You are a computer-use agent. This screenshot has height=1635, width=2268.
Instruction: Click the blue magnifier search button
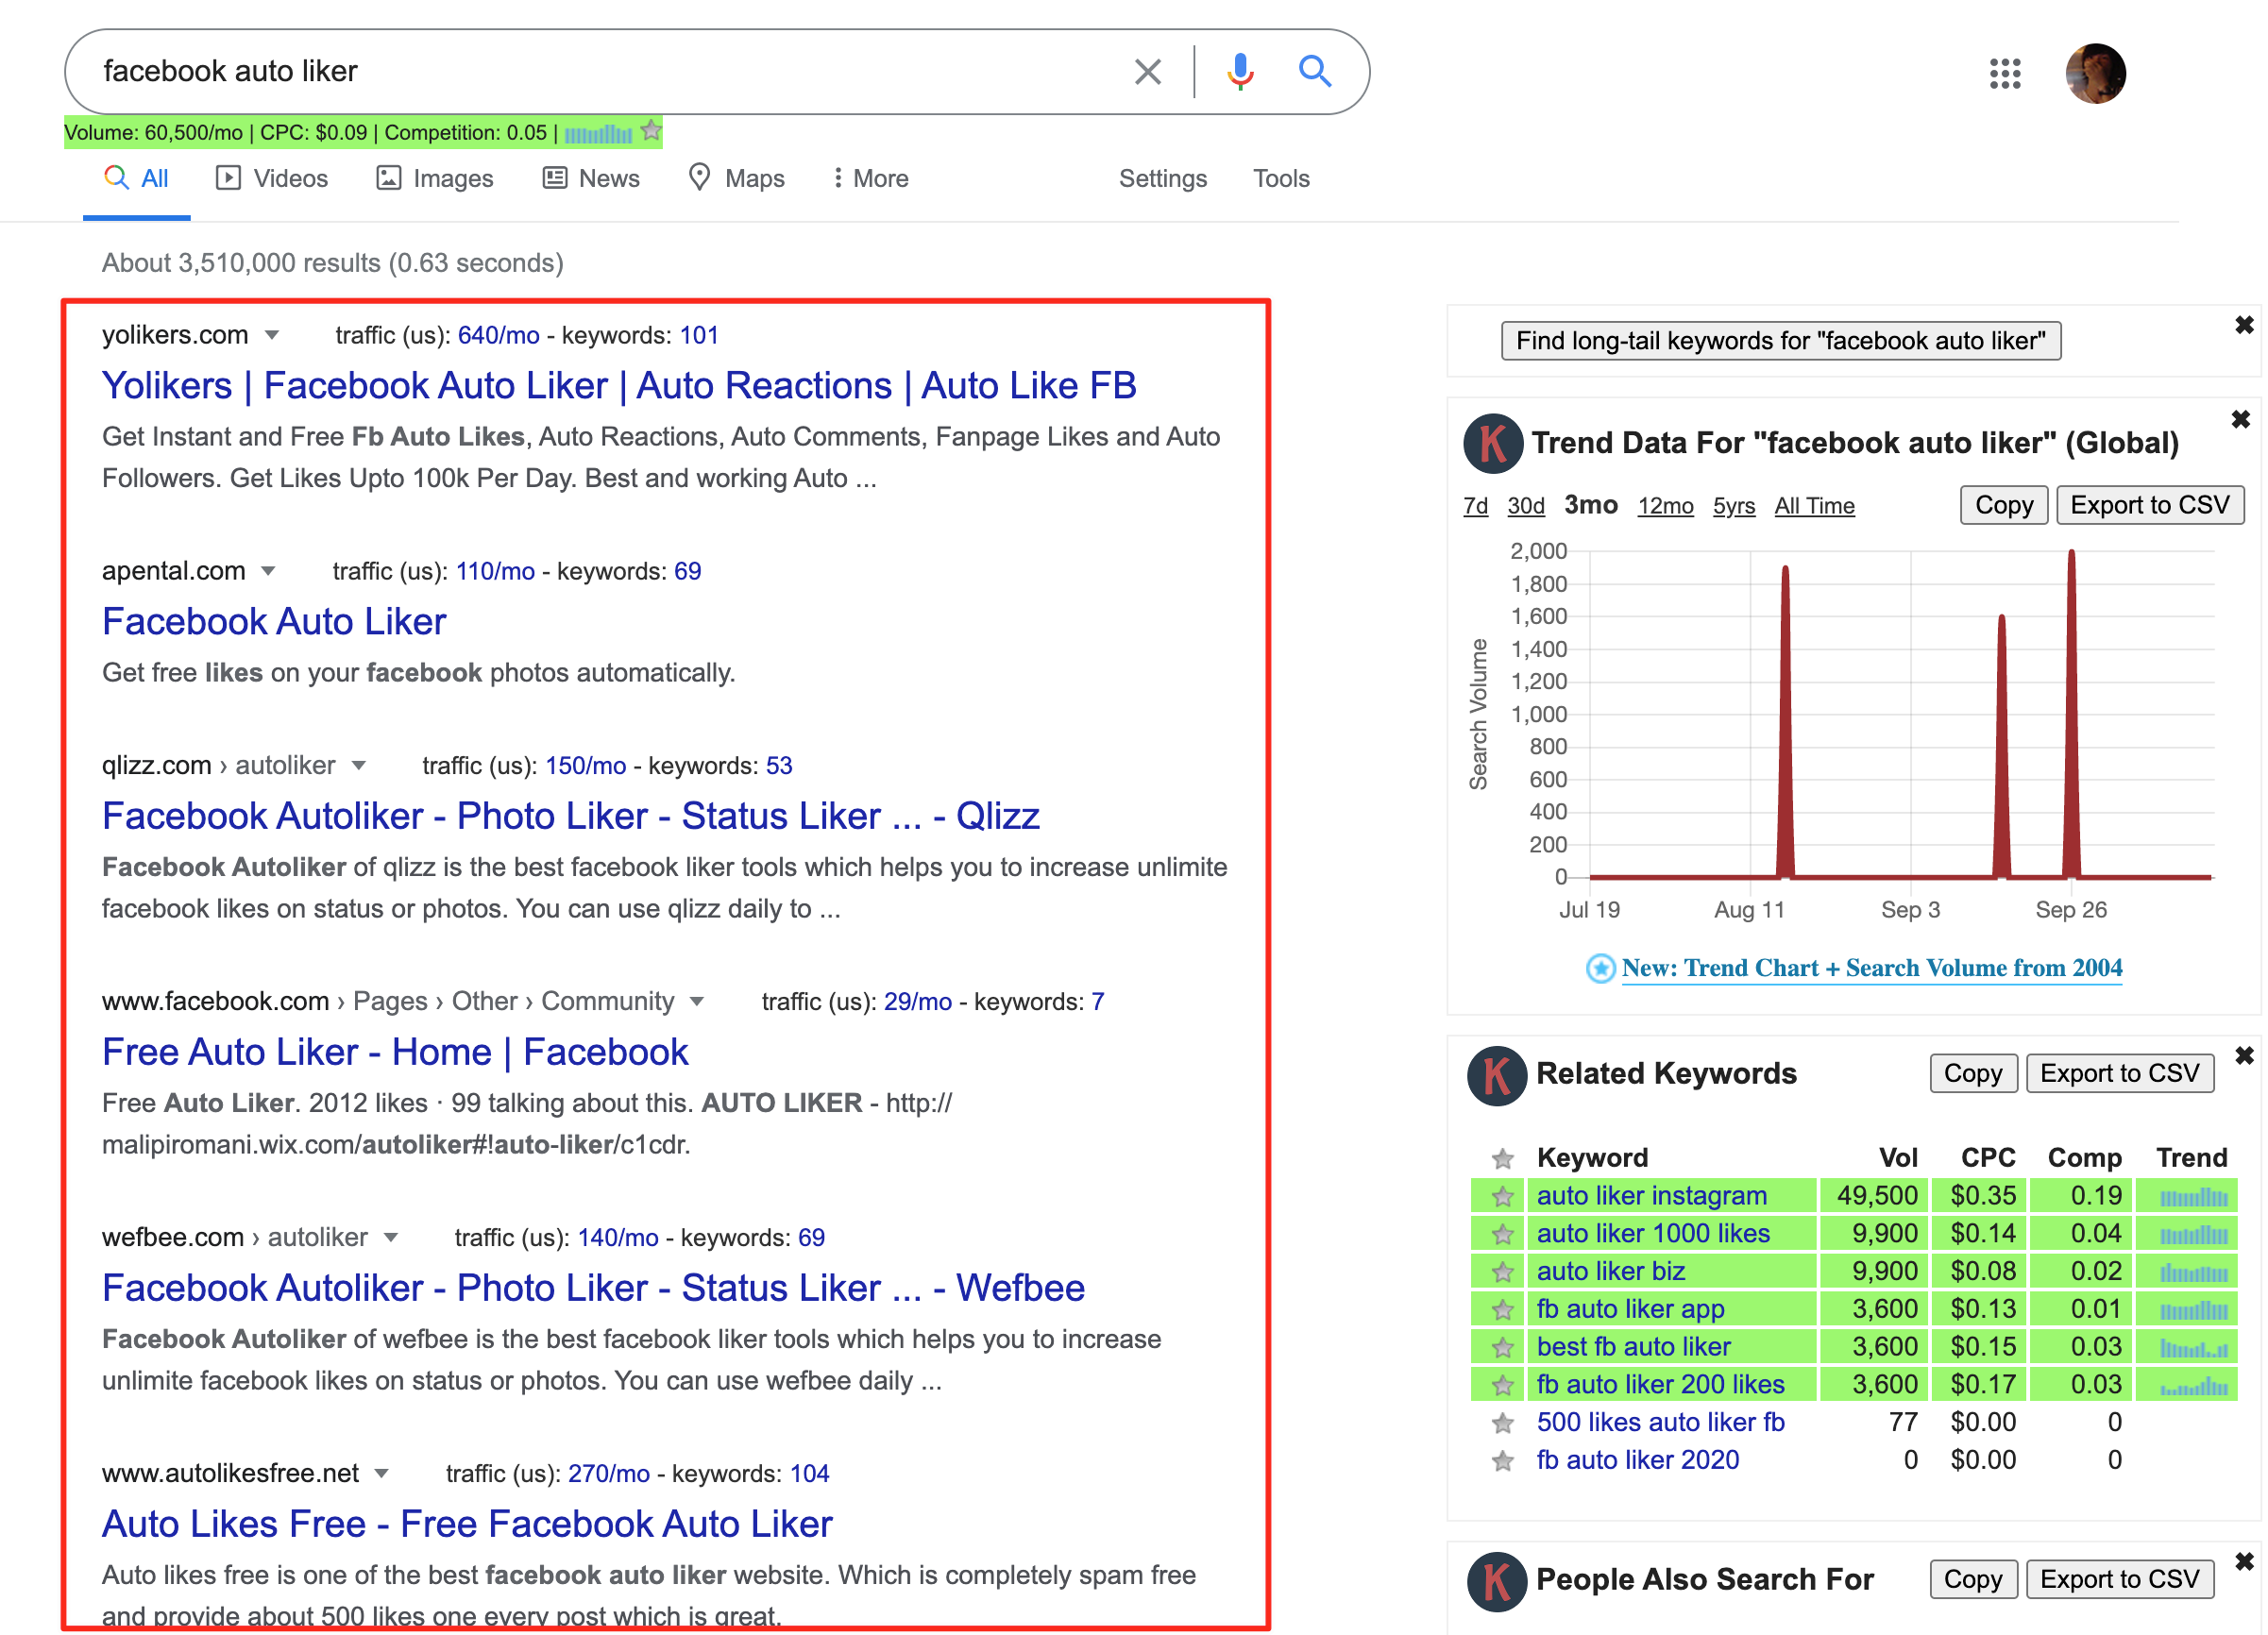[x=1315, y=71]
